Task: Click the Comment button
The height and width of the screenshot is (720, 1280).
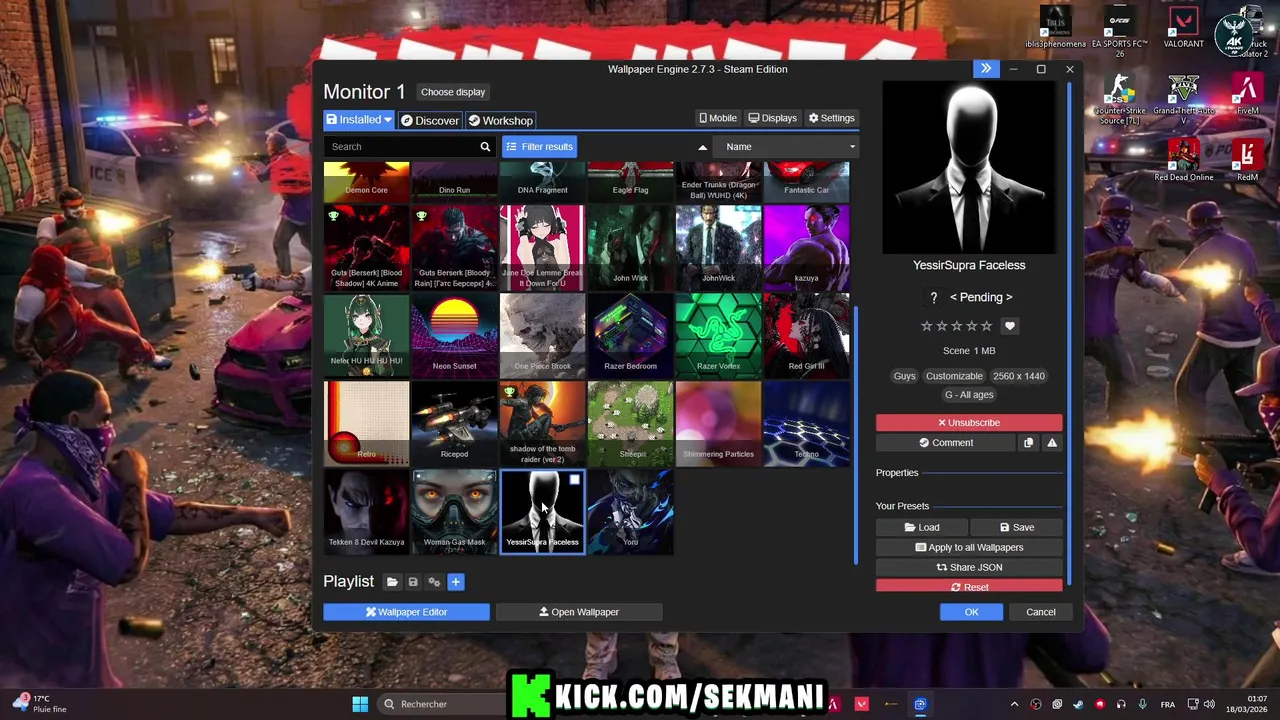Action: [946, 443]
